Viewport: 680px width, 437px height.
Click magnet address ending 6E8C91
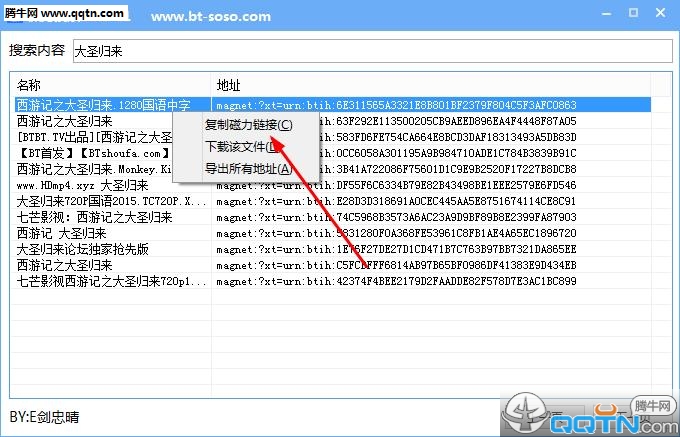click(396, 202)
